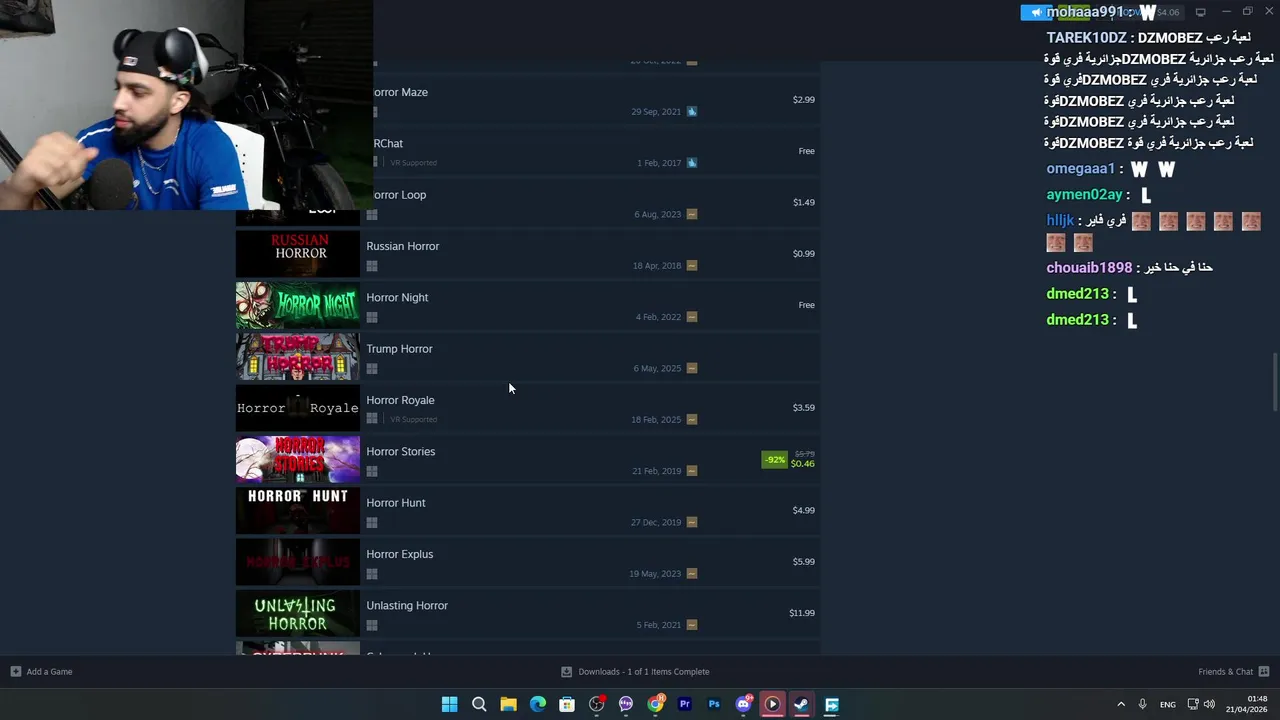The height and width of the screenshot is (720, 1280).
Task: Switch to OBS Studio in taskbar
Action: tap(597, 704)
